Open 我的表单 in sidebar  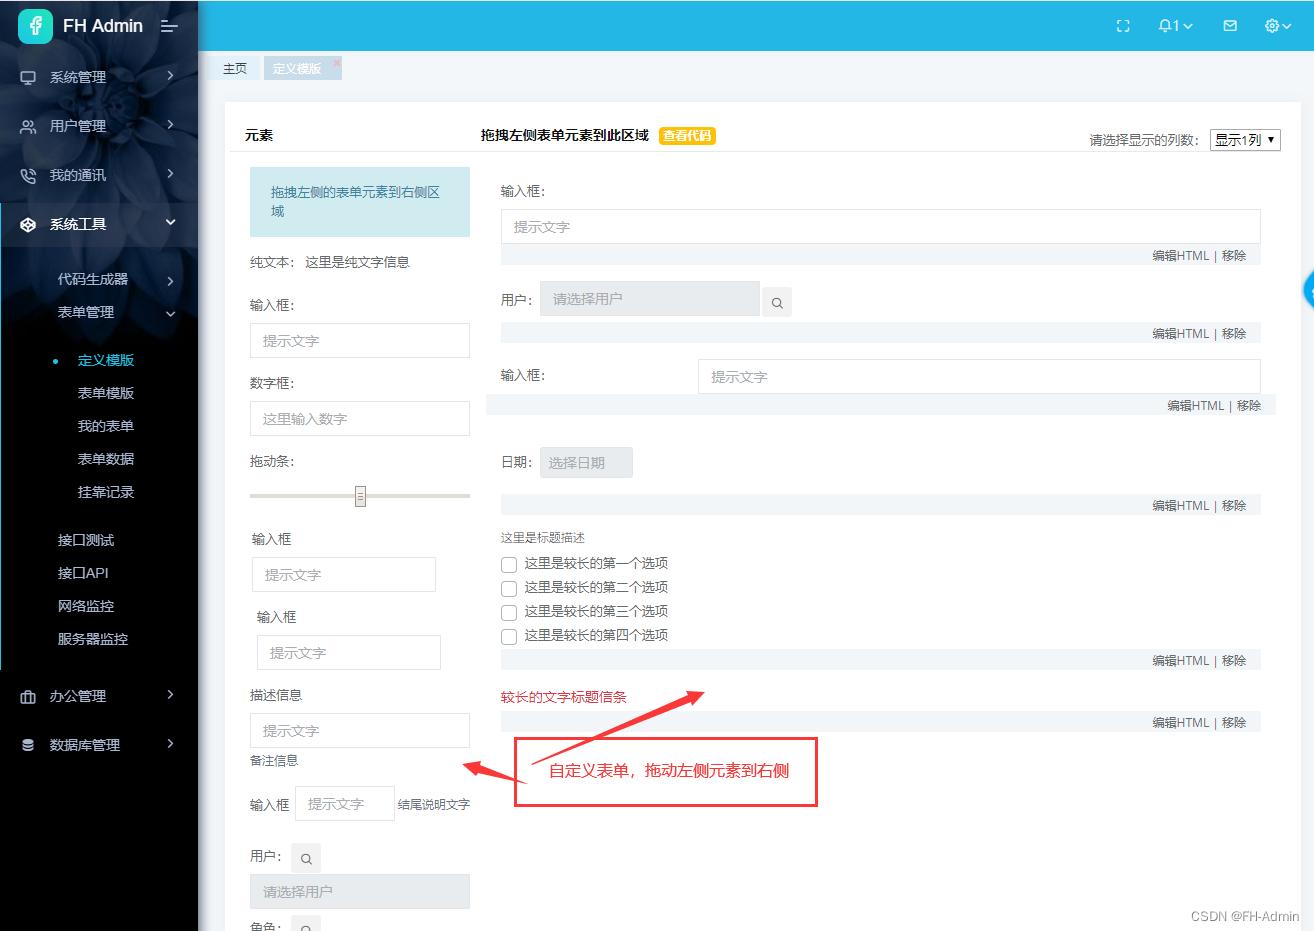point(106,426)
